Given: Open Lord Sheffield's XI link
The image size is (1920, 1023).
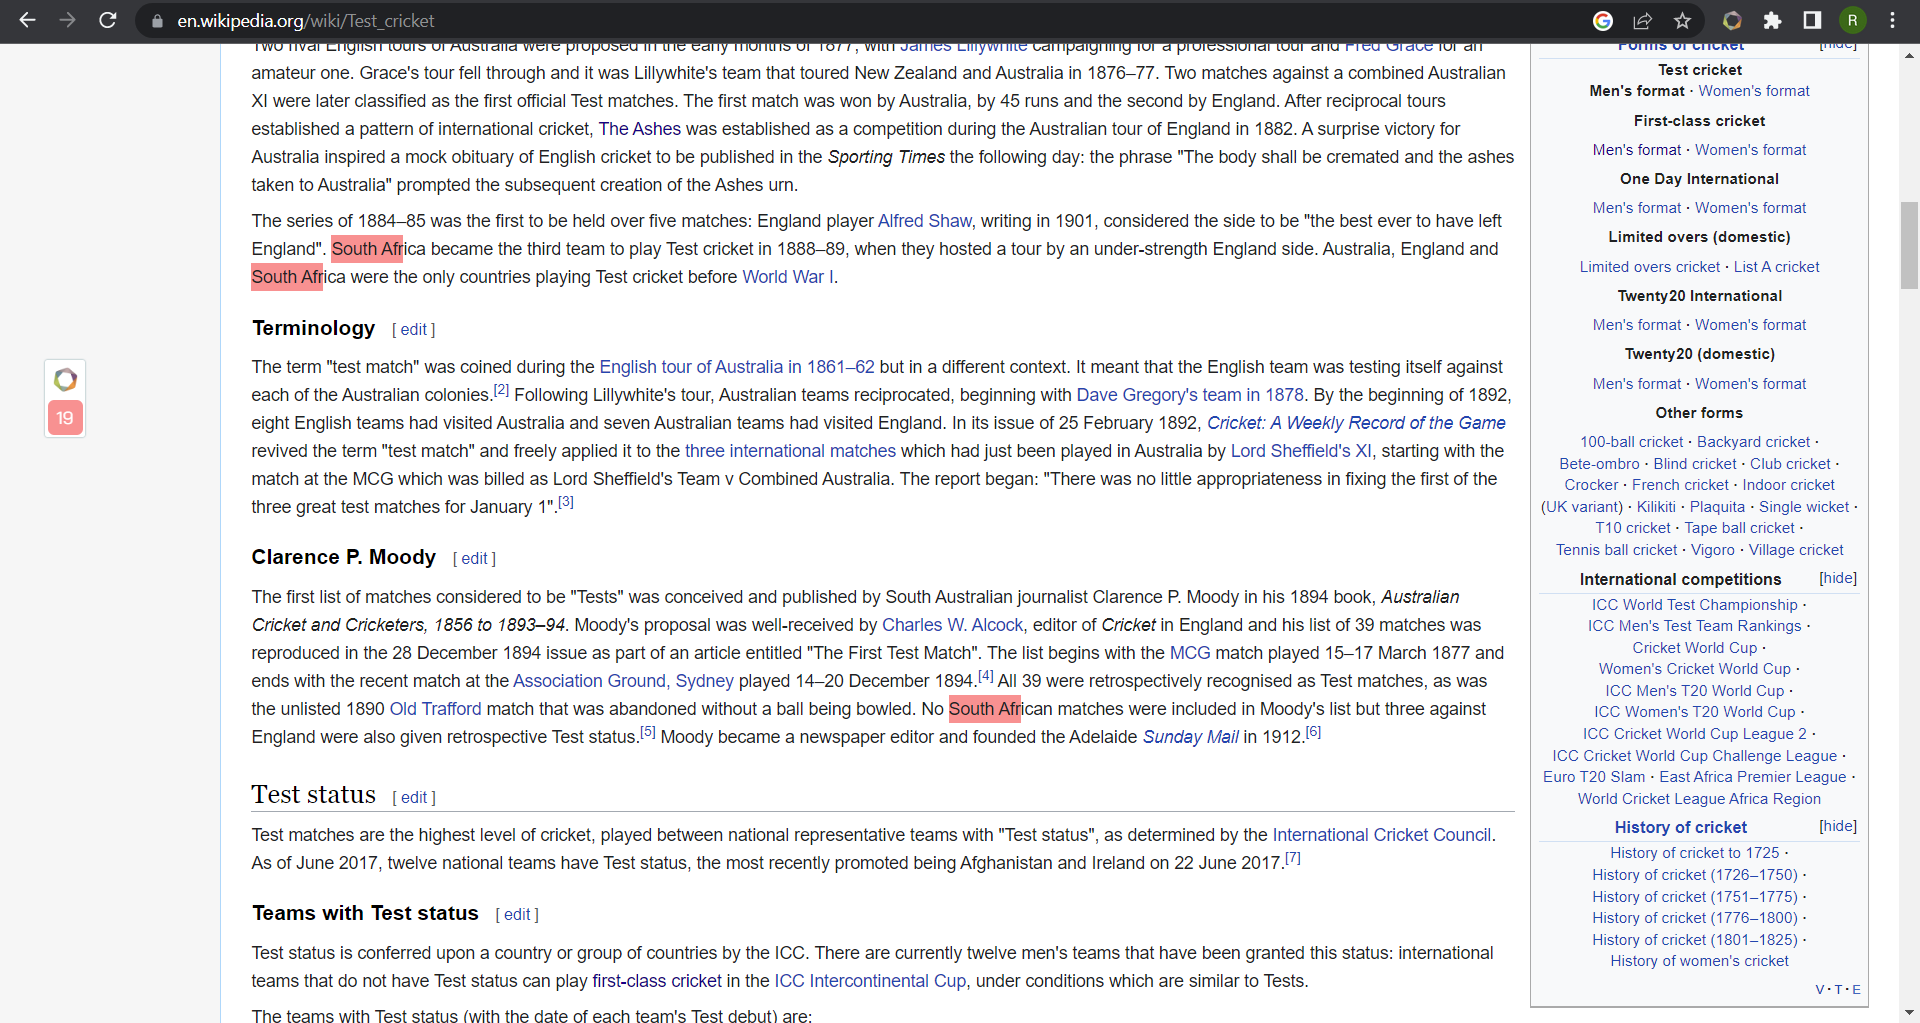Looking at the screenshot, I should [x=1301, y=451].
